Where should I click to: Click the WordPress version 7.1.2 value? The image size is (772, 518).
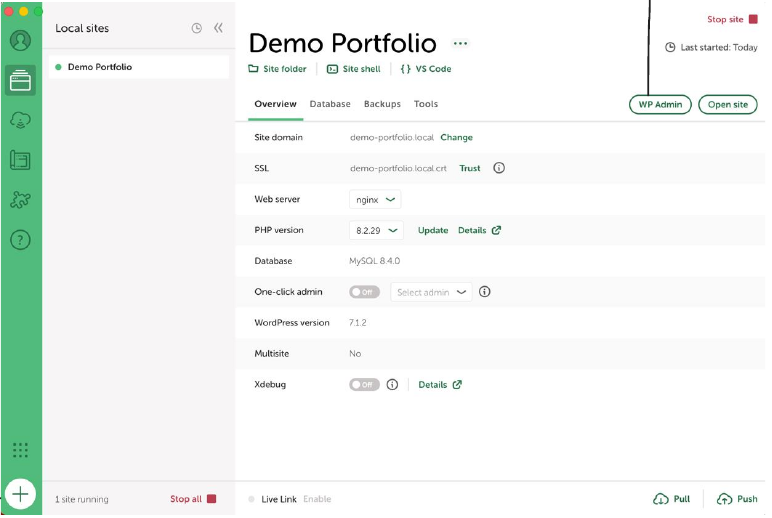(357, 323)
